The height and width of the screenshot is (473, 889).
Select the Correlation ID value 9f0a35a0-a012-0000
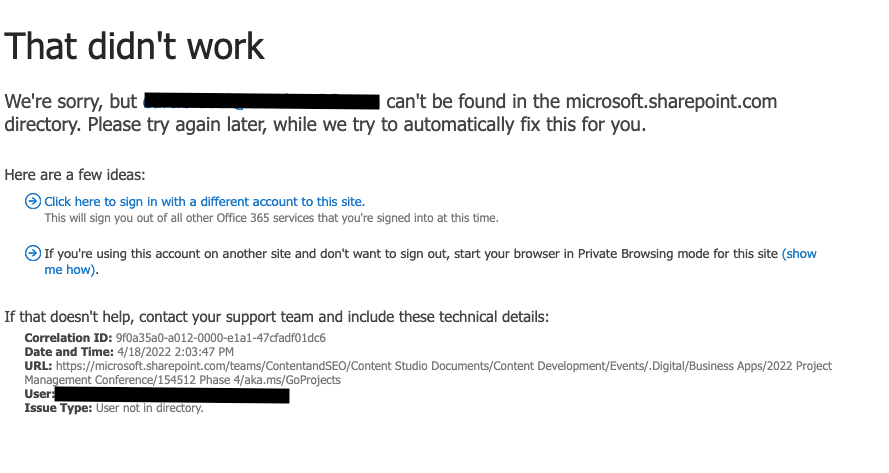click(221, 338)
